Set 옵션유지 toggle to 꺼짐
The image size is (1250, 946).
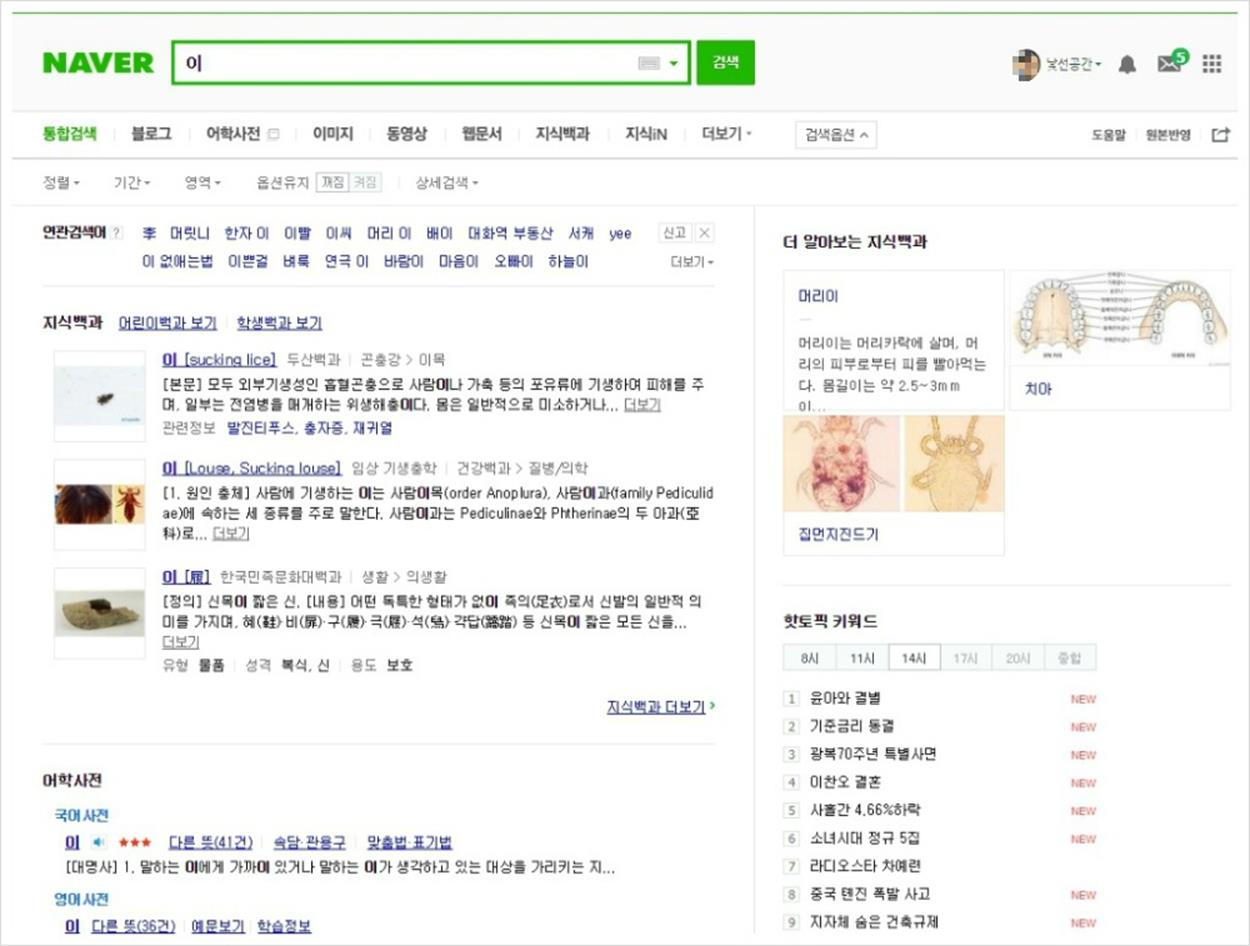point(332,183)
